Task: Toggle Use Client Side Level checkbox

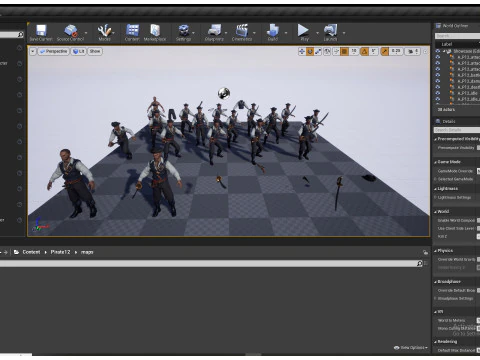Action: pyautogui.click(x=478, y=228)
